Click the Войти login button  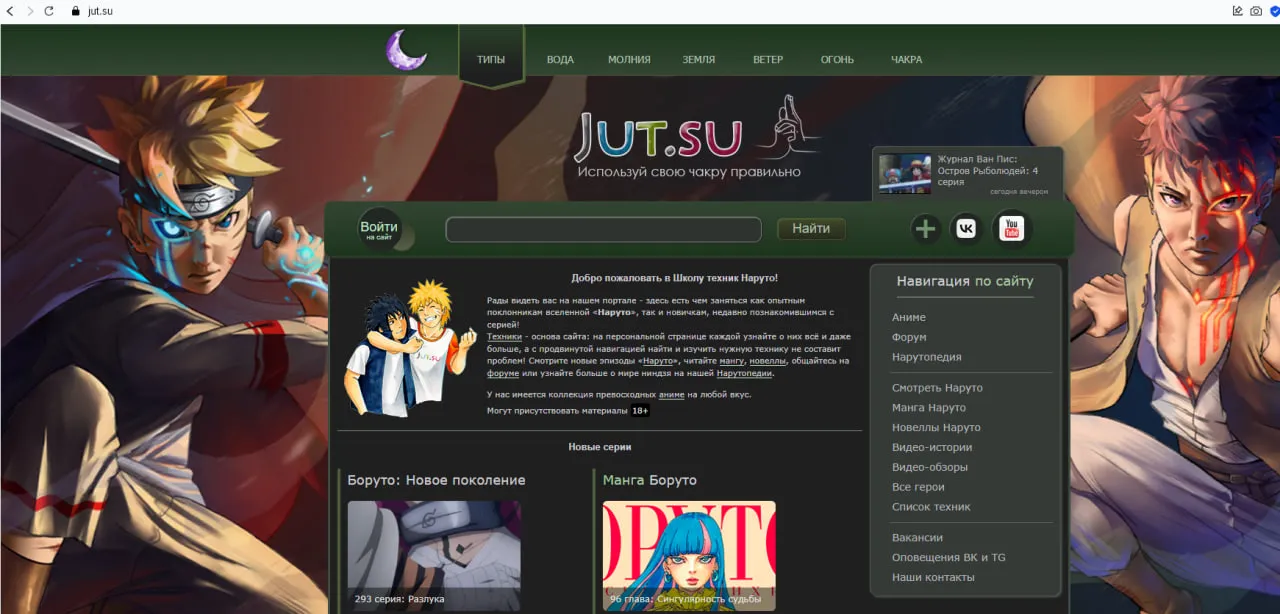(x=379, y=229)
